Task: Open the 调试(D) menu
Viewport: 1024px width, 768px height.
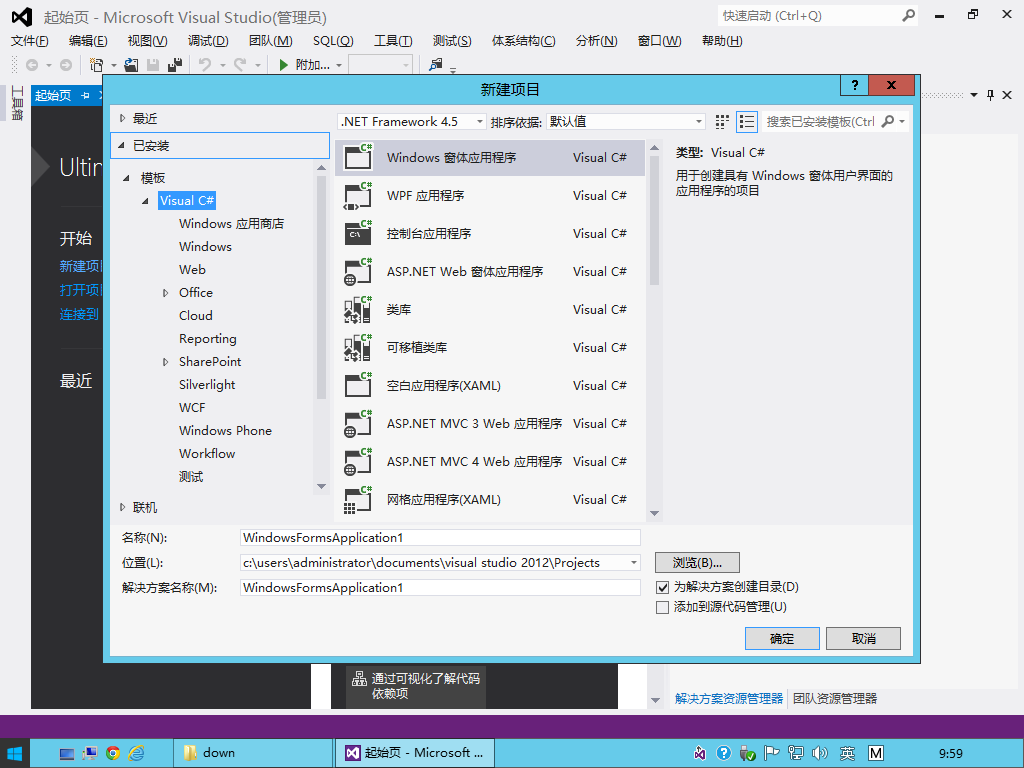Action: 208,41
